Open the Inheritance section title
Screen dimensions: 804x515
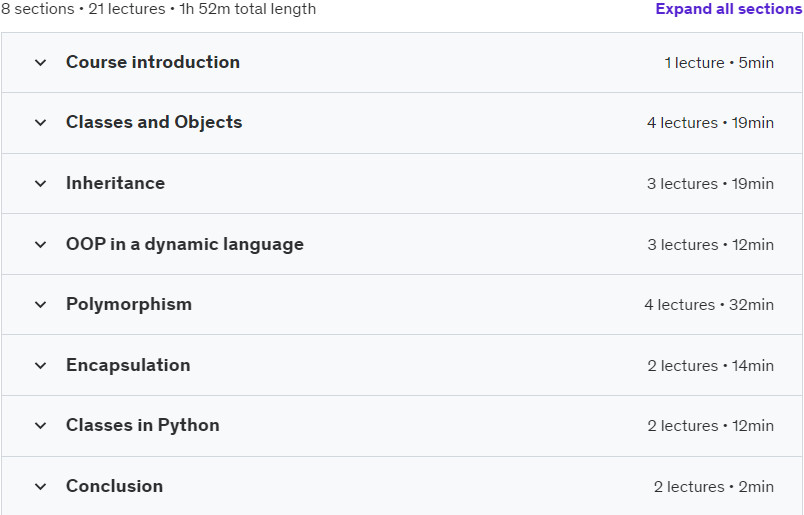click(x=115, y=183)
